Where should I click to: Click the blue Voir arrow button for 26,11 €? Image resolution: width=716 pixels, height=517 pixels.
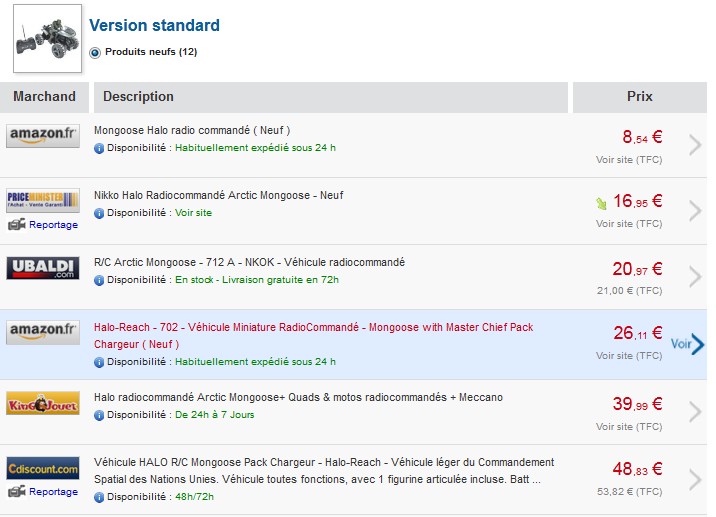(x=688, y=344)
